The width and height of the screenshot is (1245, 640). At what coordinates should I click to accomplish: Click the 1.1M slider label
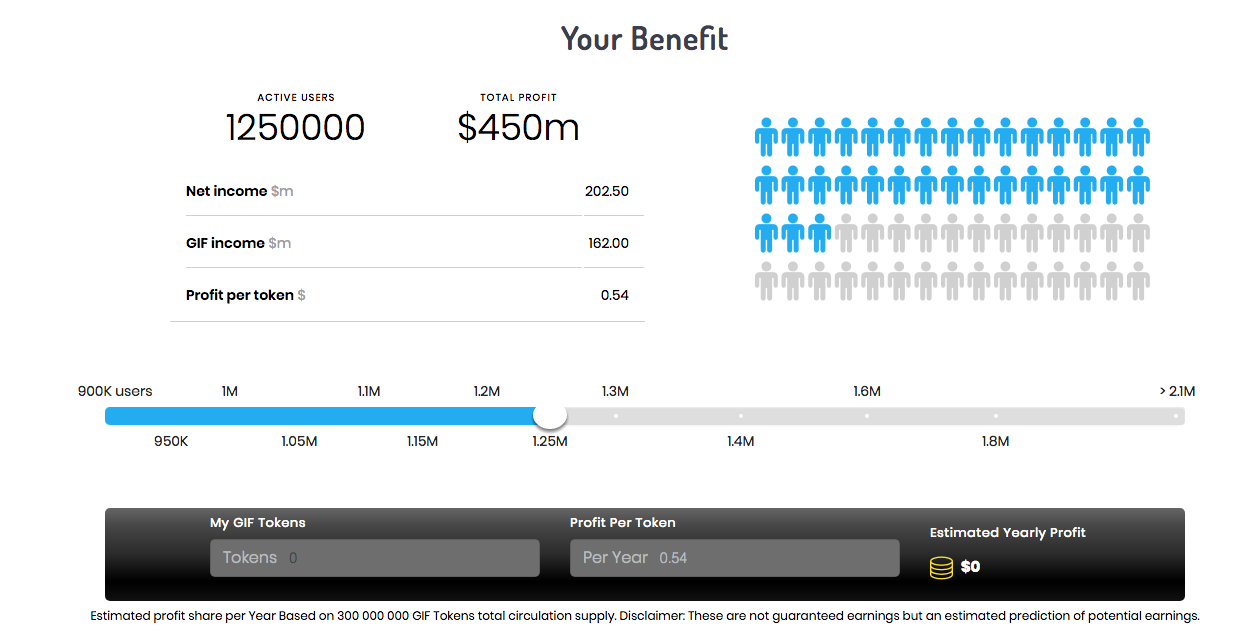[369, 391]
